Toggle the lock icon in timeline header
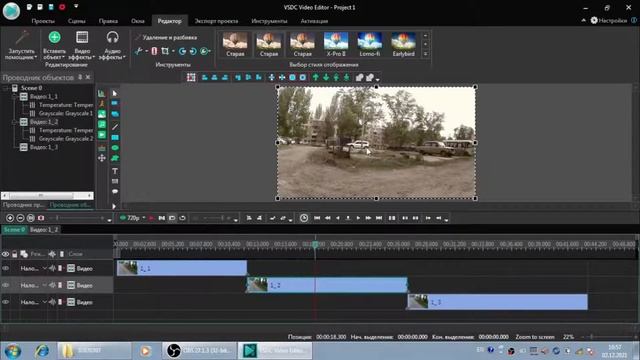Viewport: 640px width, 360px height. (x=15, y=254)
